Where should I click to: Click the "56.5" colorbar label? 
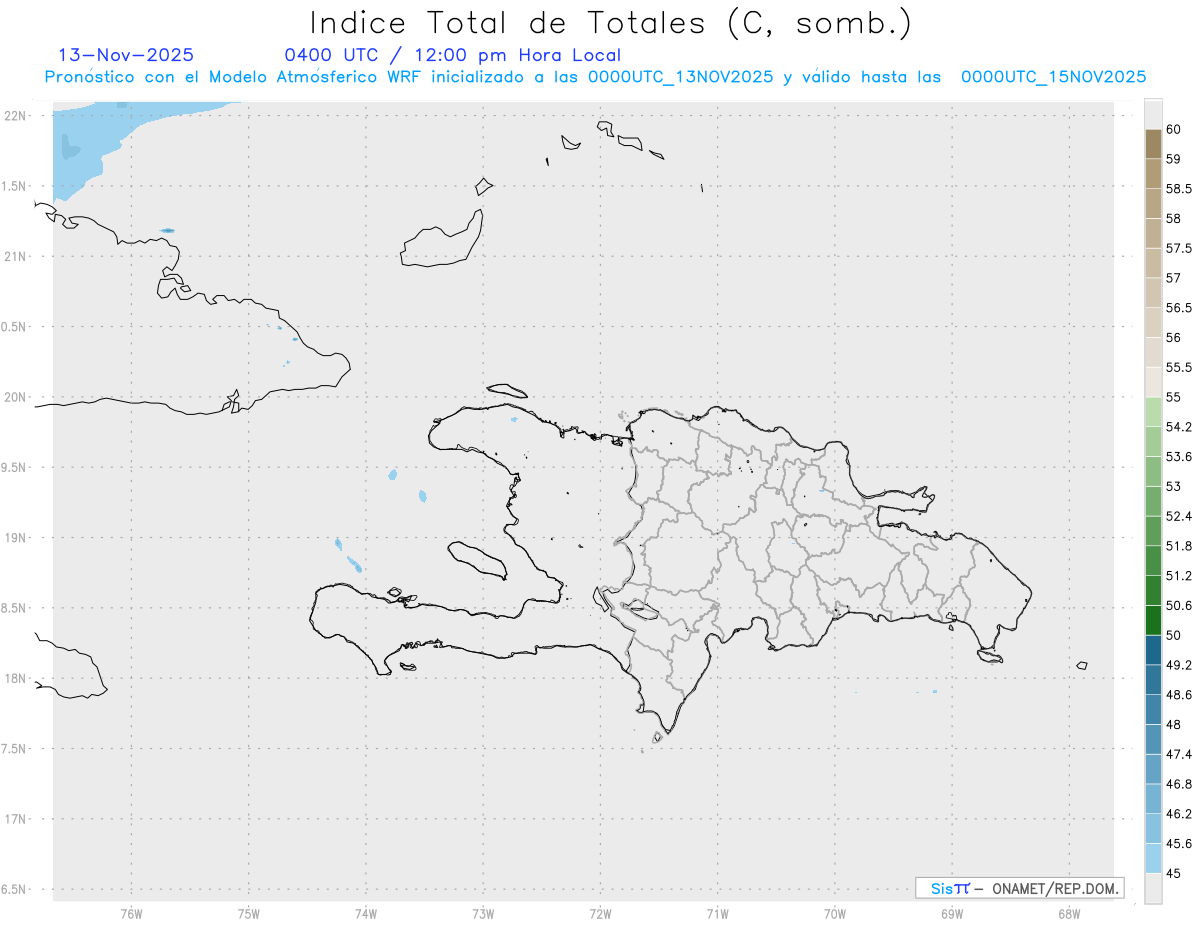[1178, 307]
